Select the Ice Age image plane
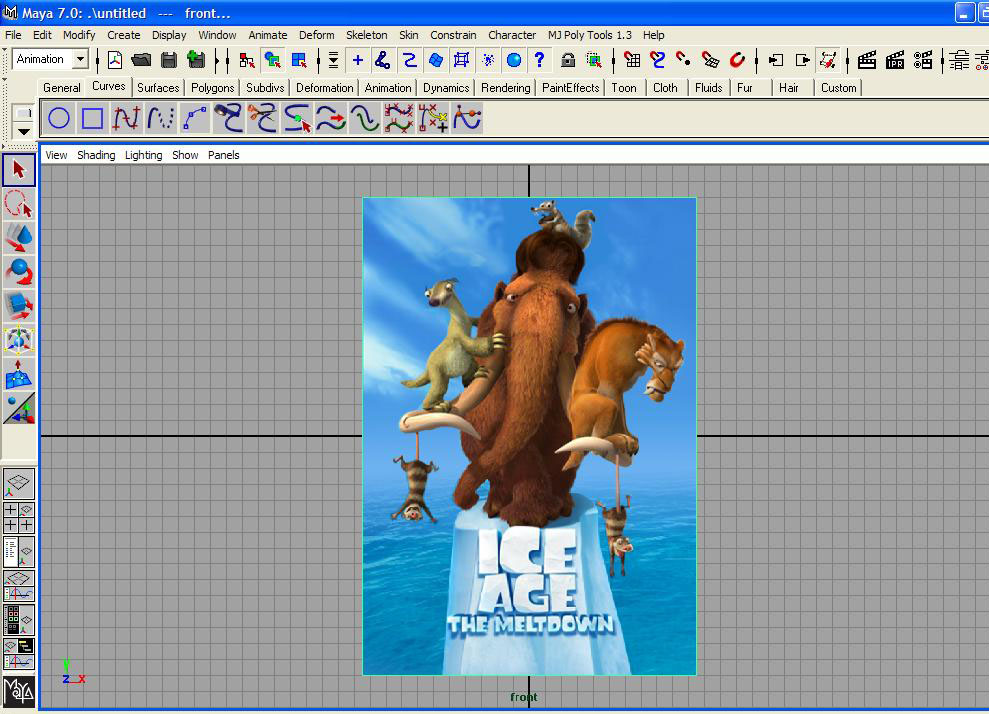Viewport: 989px width, 714px height. (529, 436)
